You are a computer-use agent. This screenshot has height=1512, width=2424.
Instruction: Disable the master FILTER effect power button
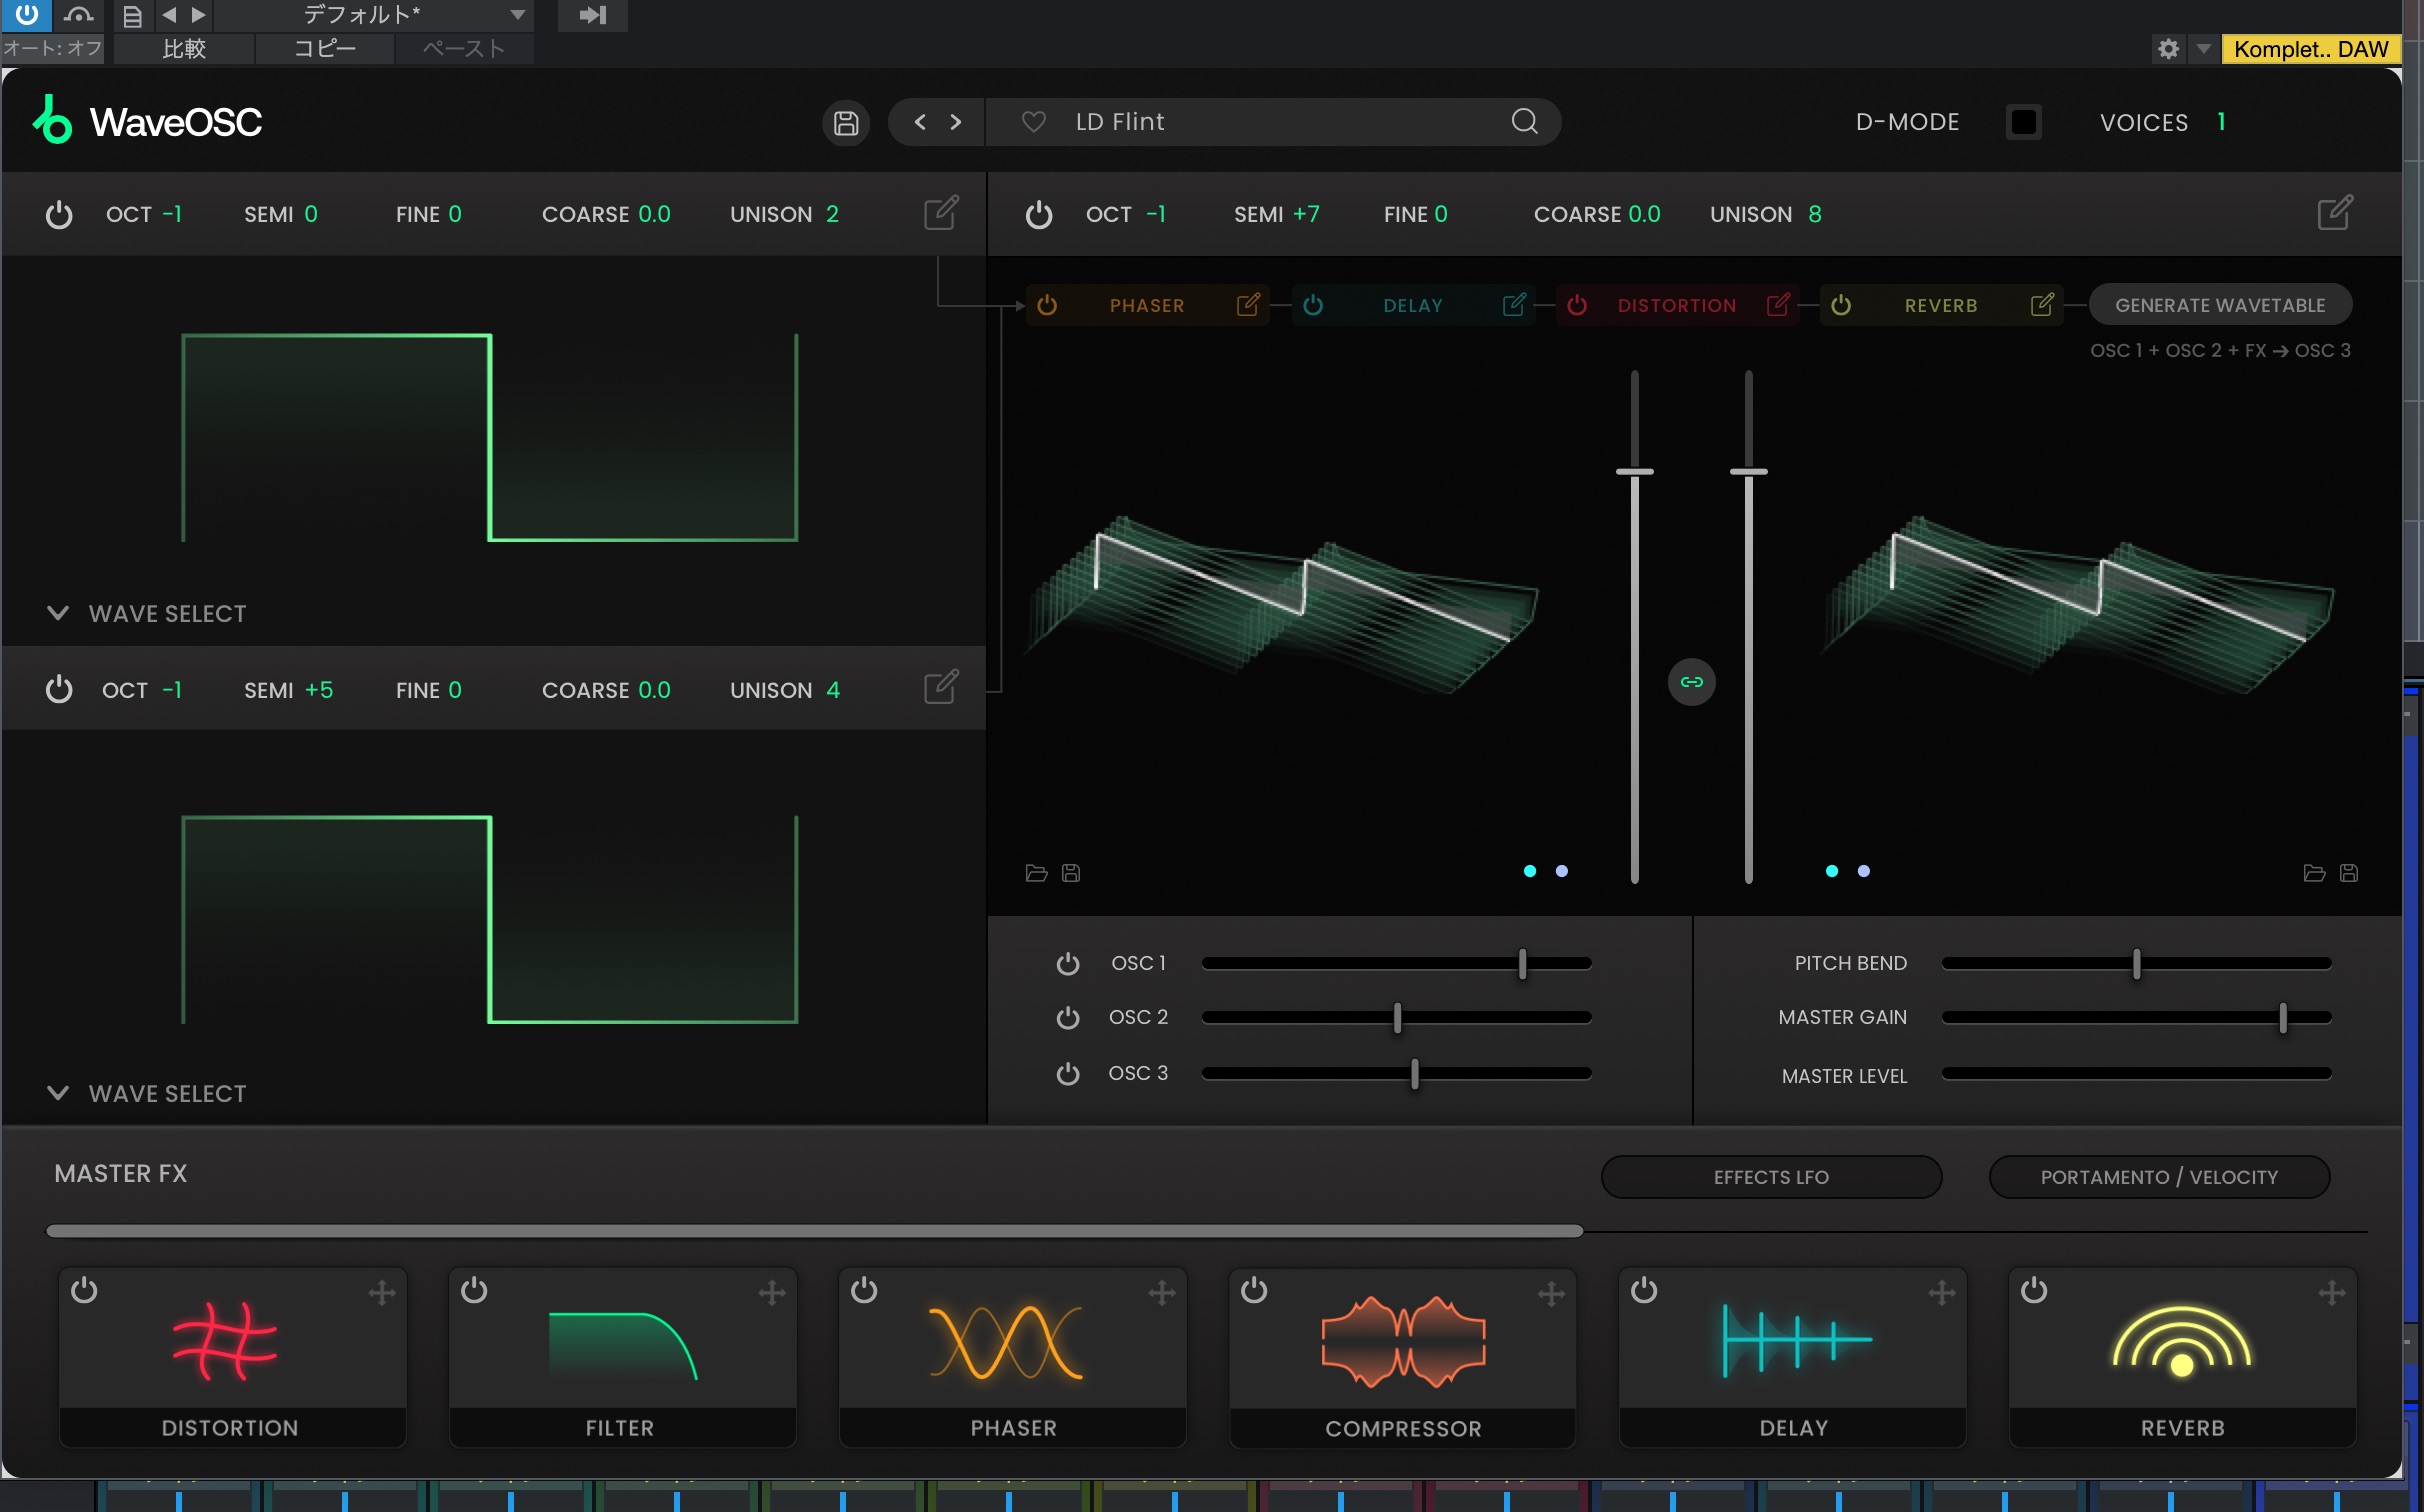pos(474,1291)
